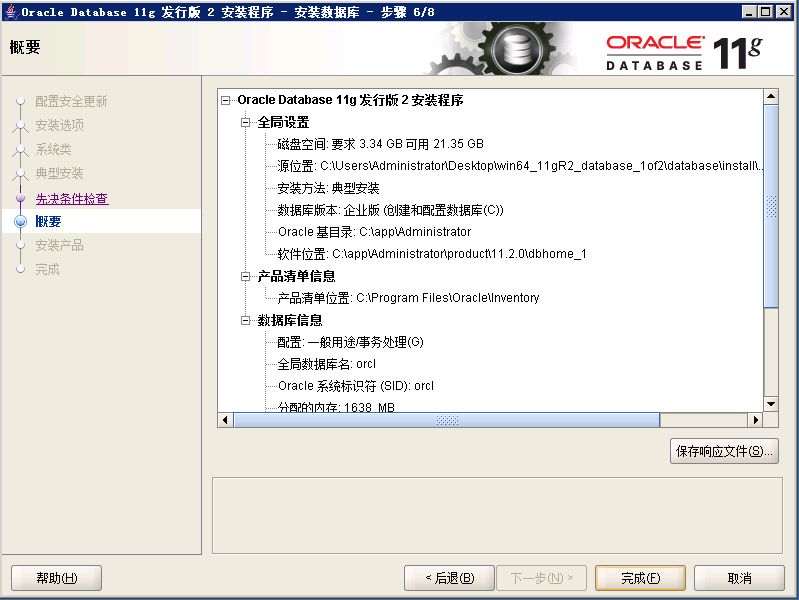
Task: Go back with 后退(B) button
Action: 446,578
